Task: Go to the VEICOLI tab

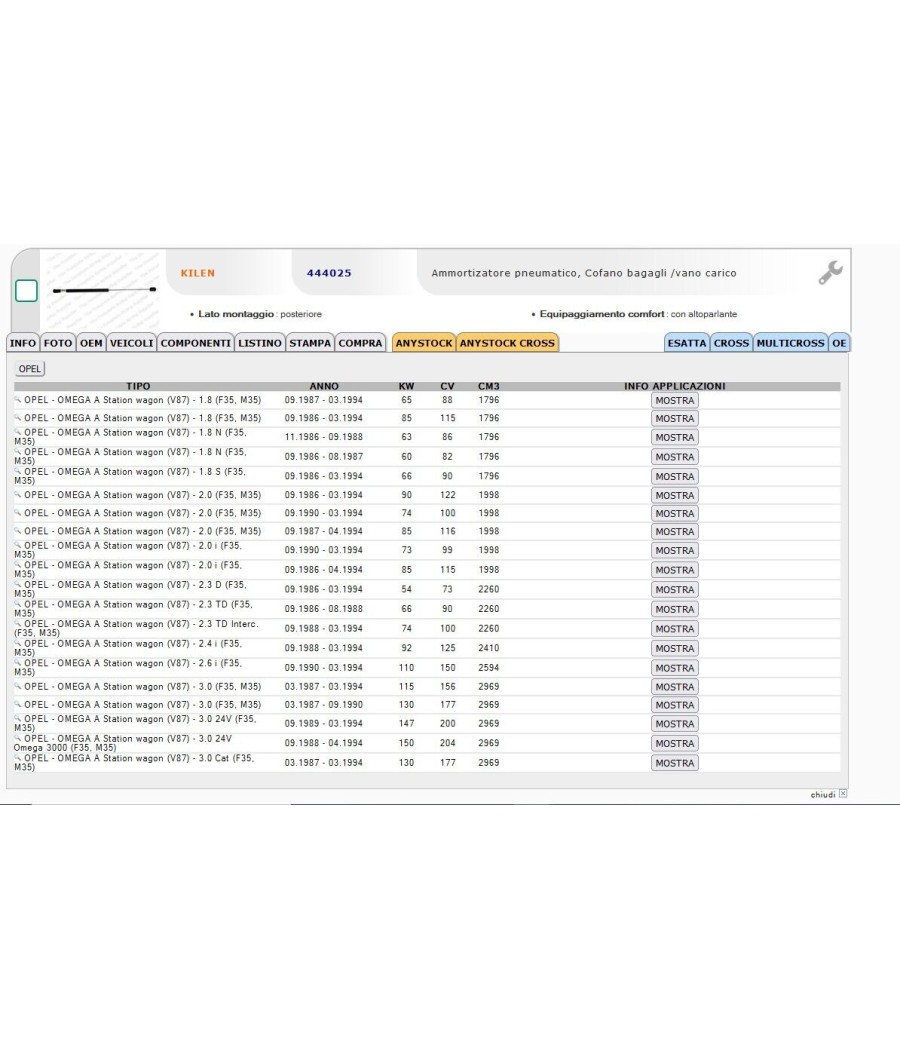Action: [x=131, y=343]
